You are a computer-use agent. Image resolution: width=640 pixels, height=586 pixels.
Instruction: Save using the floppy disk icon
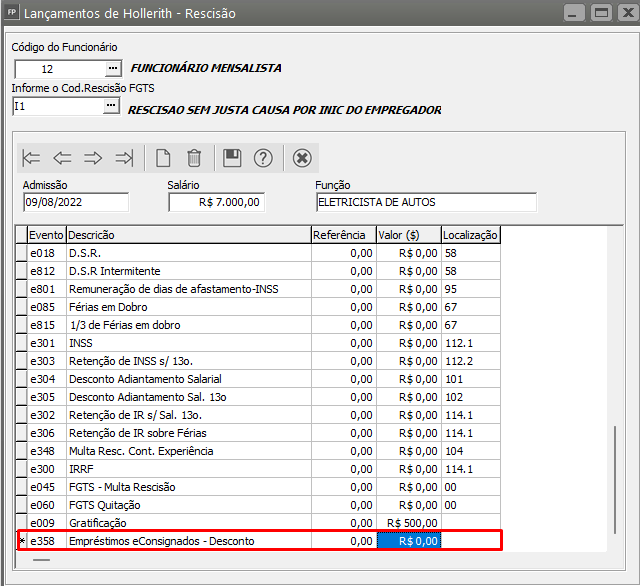pyautogui.click(x=232, y=158)
